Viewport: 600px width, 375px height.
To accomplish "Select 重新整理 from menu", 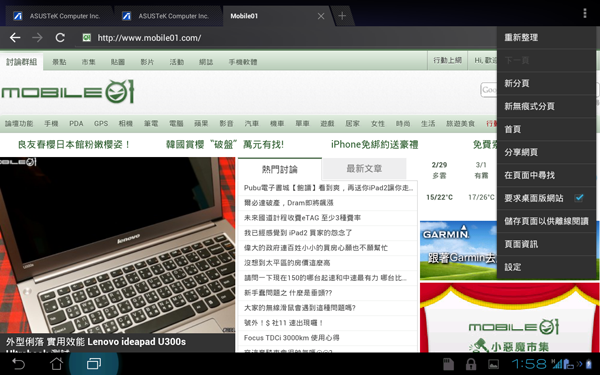I will [x=546, y=38].
